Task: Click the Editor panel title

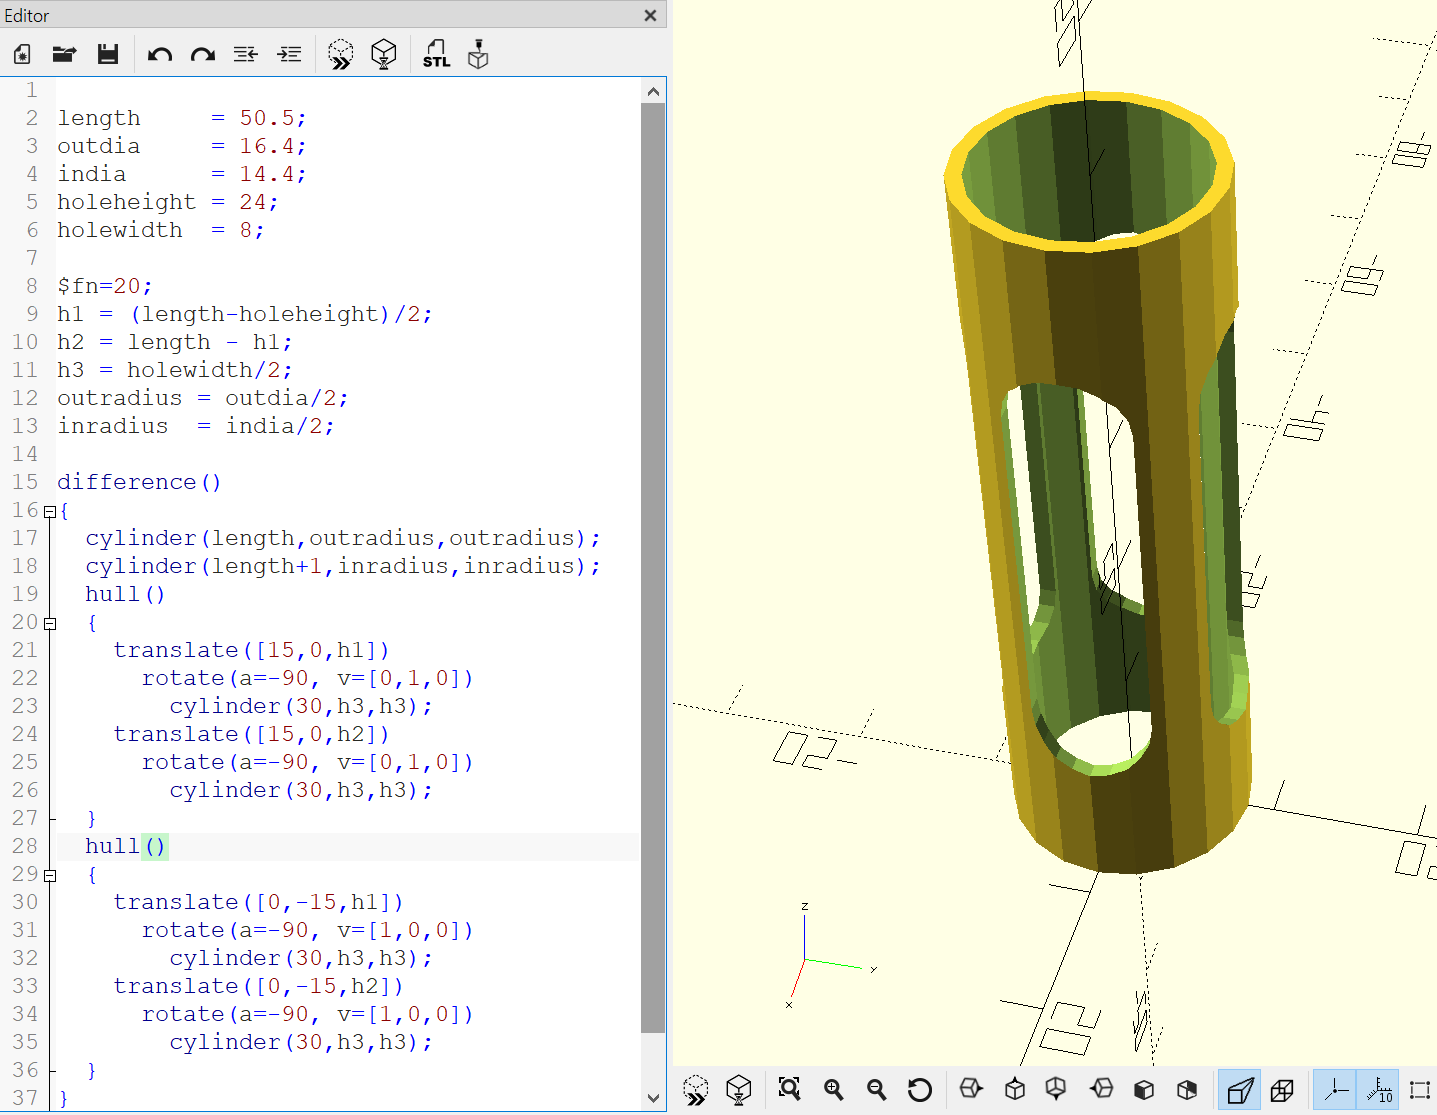Action: click(x=27, y=15)
